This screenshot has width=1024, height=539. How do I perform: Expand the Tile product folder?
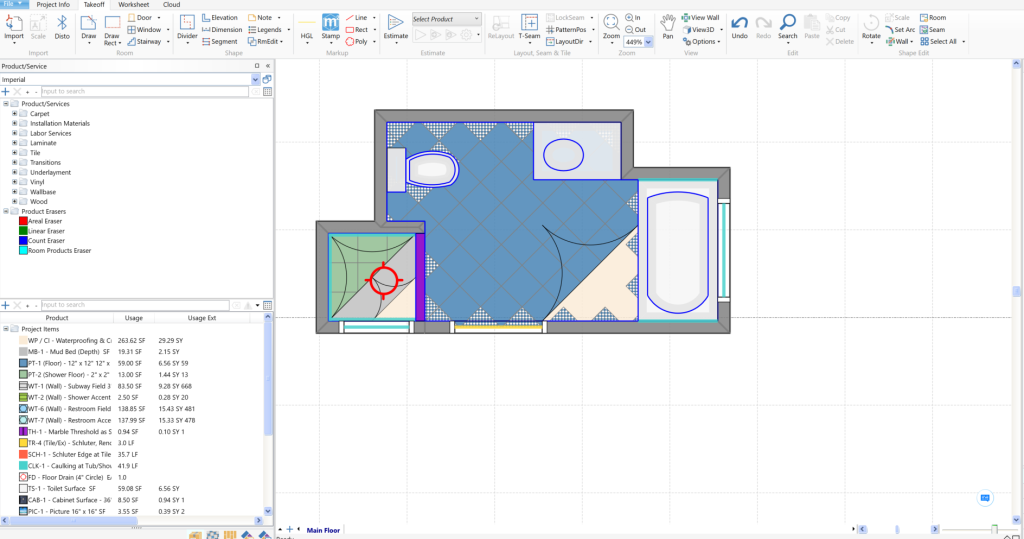(x=15, y=153)
